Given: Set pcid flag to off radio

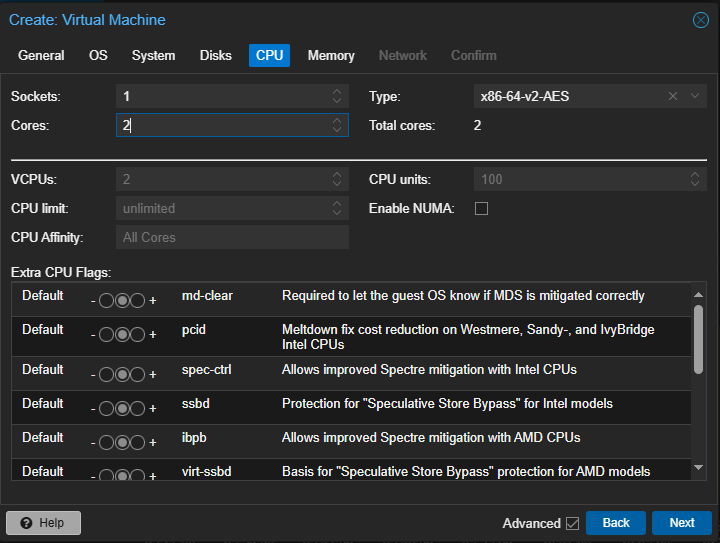Looking at the screenshot, I should (107, 336).
